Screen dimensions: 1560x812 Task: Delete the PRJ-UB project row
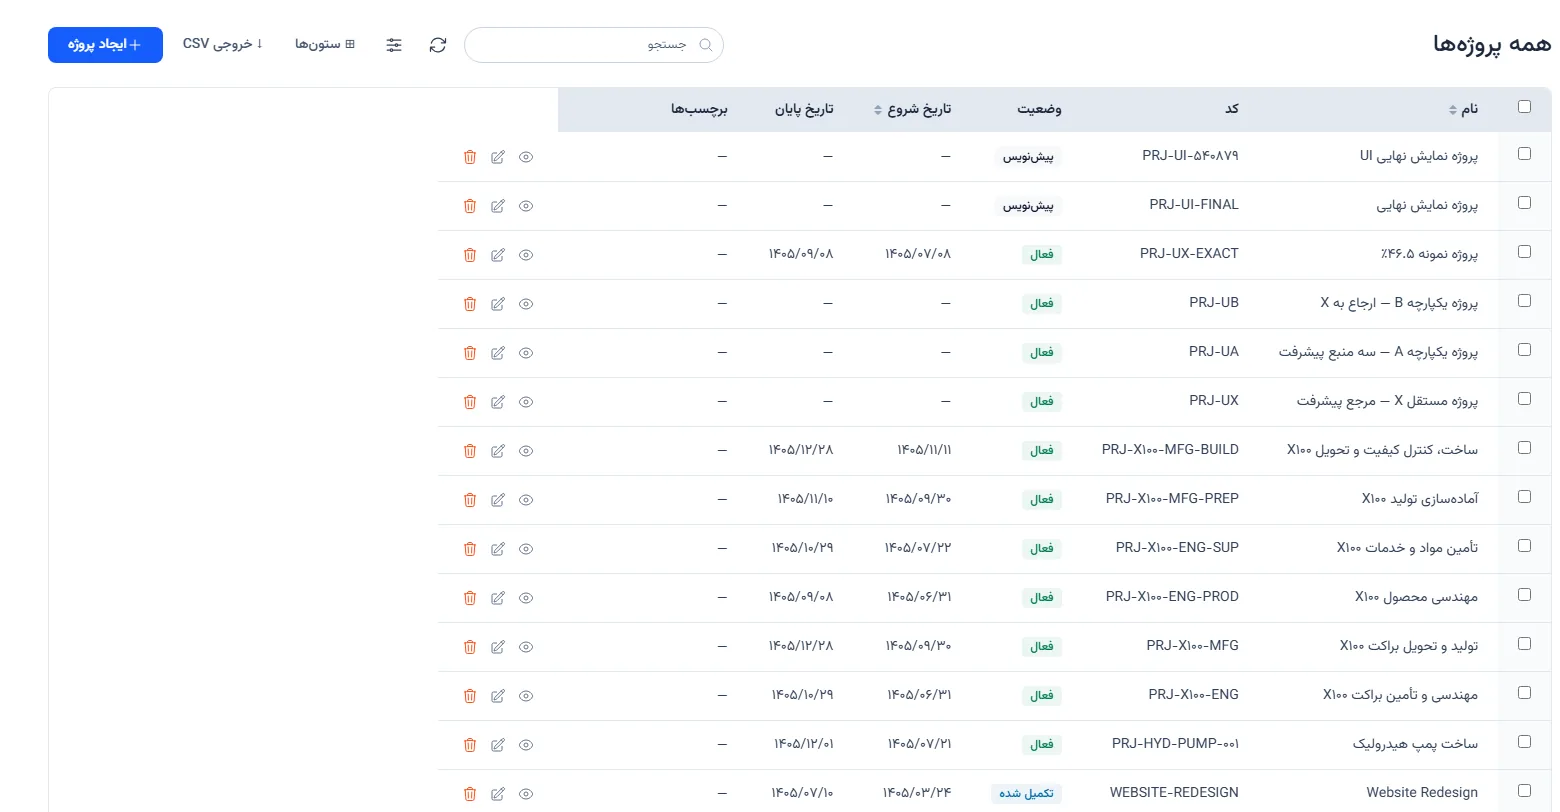470,304
